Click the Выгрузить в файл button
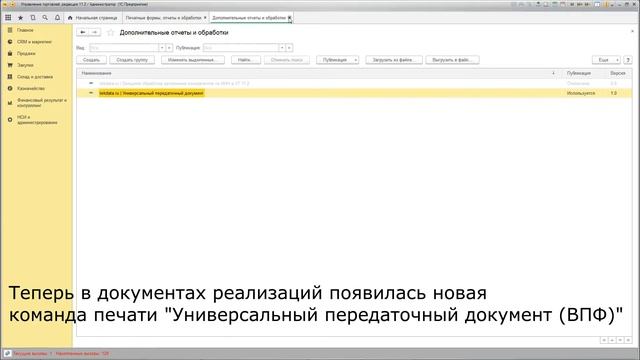 coord(453,60)
